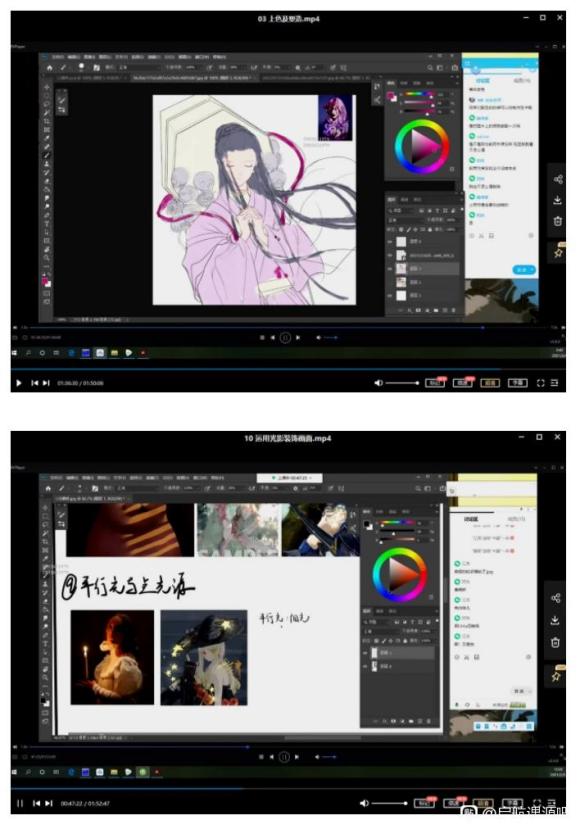Click the color wheel in top Photoshop view
This screenshot has width=580, height=829.
[x=422, y=146]
